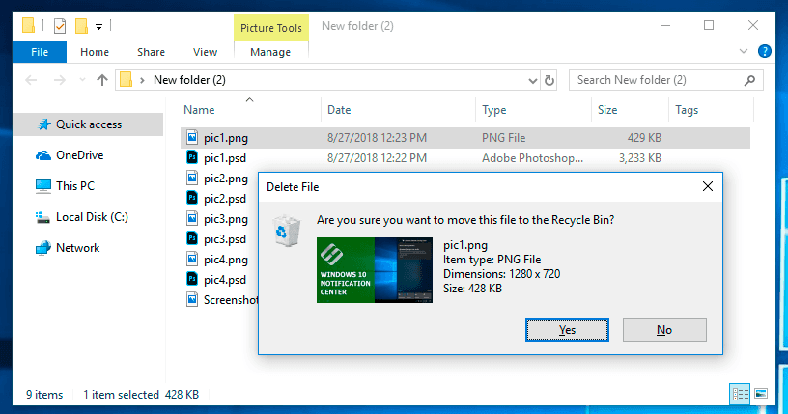Click the search magnifier icon
The width and height of the screenshot is (788, 414).
point(749,80)
